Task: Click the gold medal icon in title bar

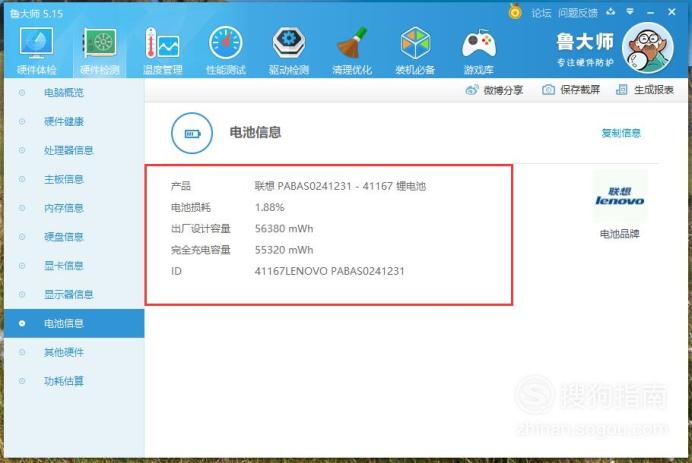Action: (515, 11)
